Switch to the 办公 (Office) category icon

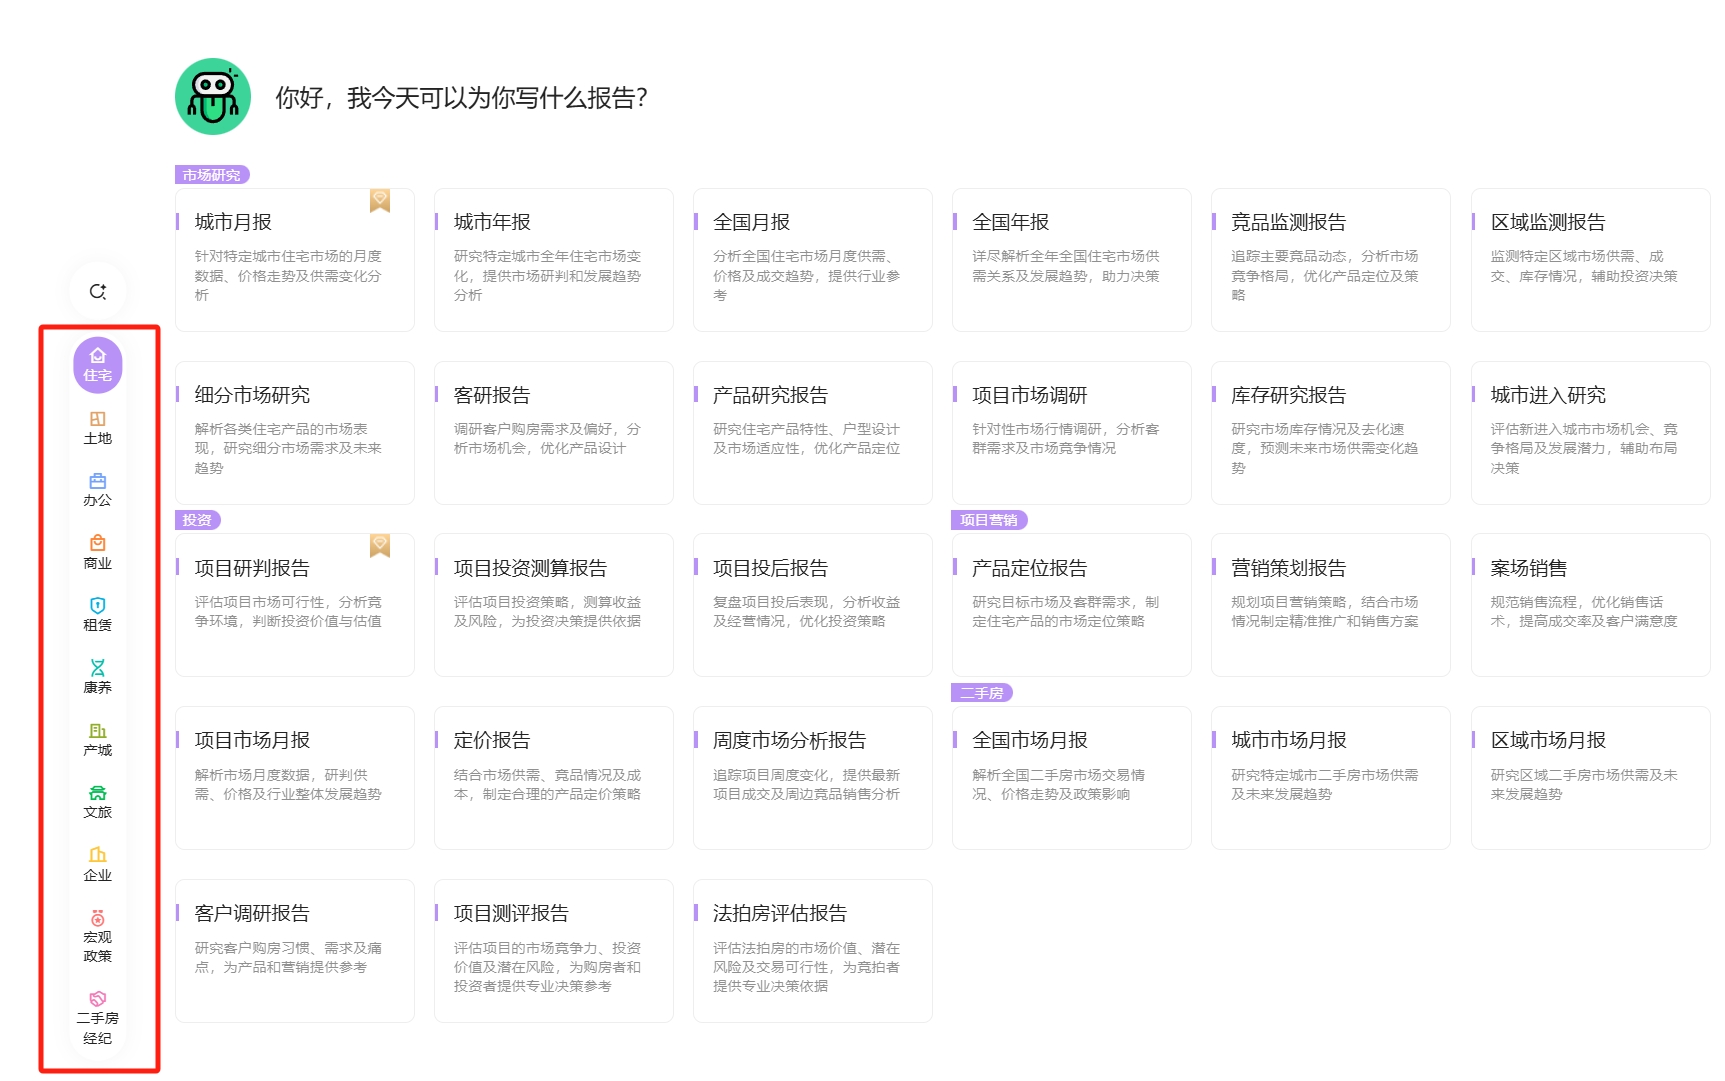(98, 490)
